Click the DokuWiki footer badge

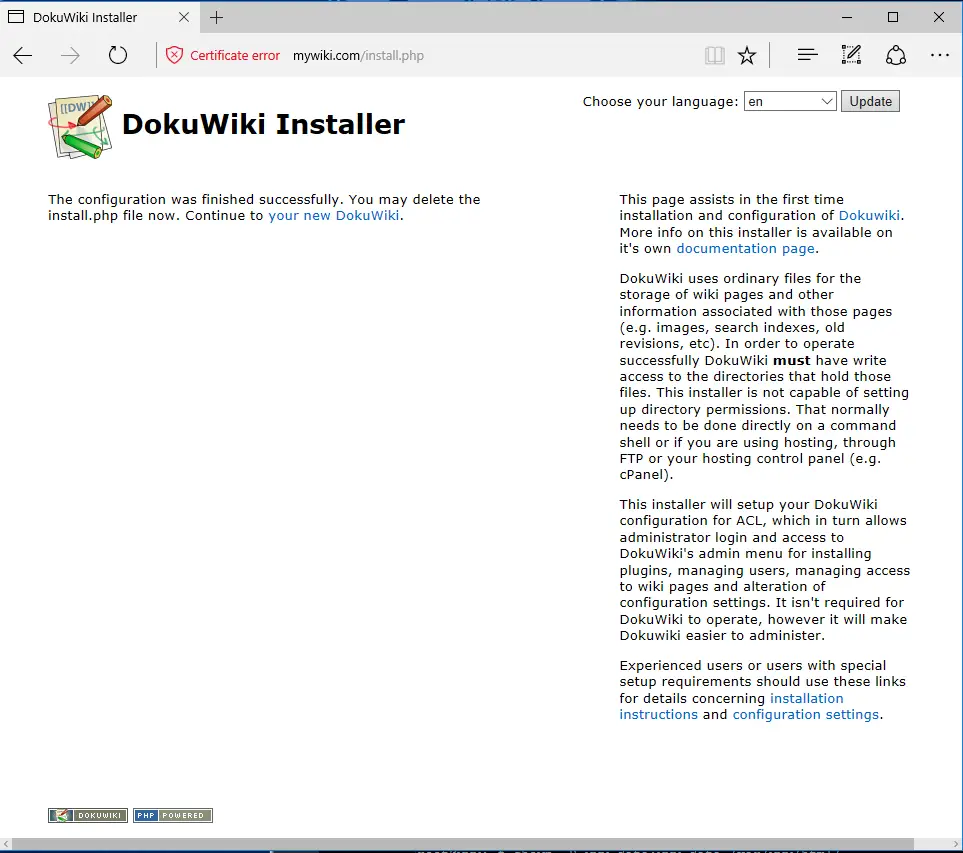click(x=88, y=815)
